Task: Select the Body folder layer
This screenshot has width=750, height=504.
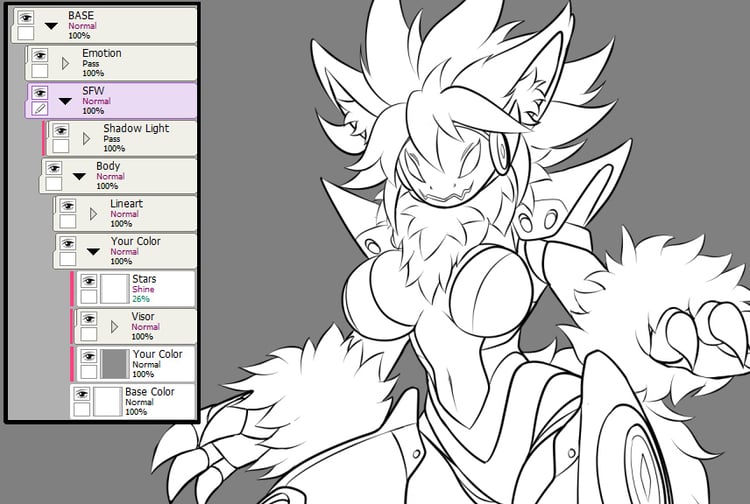Action: (118, 176)
